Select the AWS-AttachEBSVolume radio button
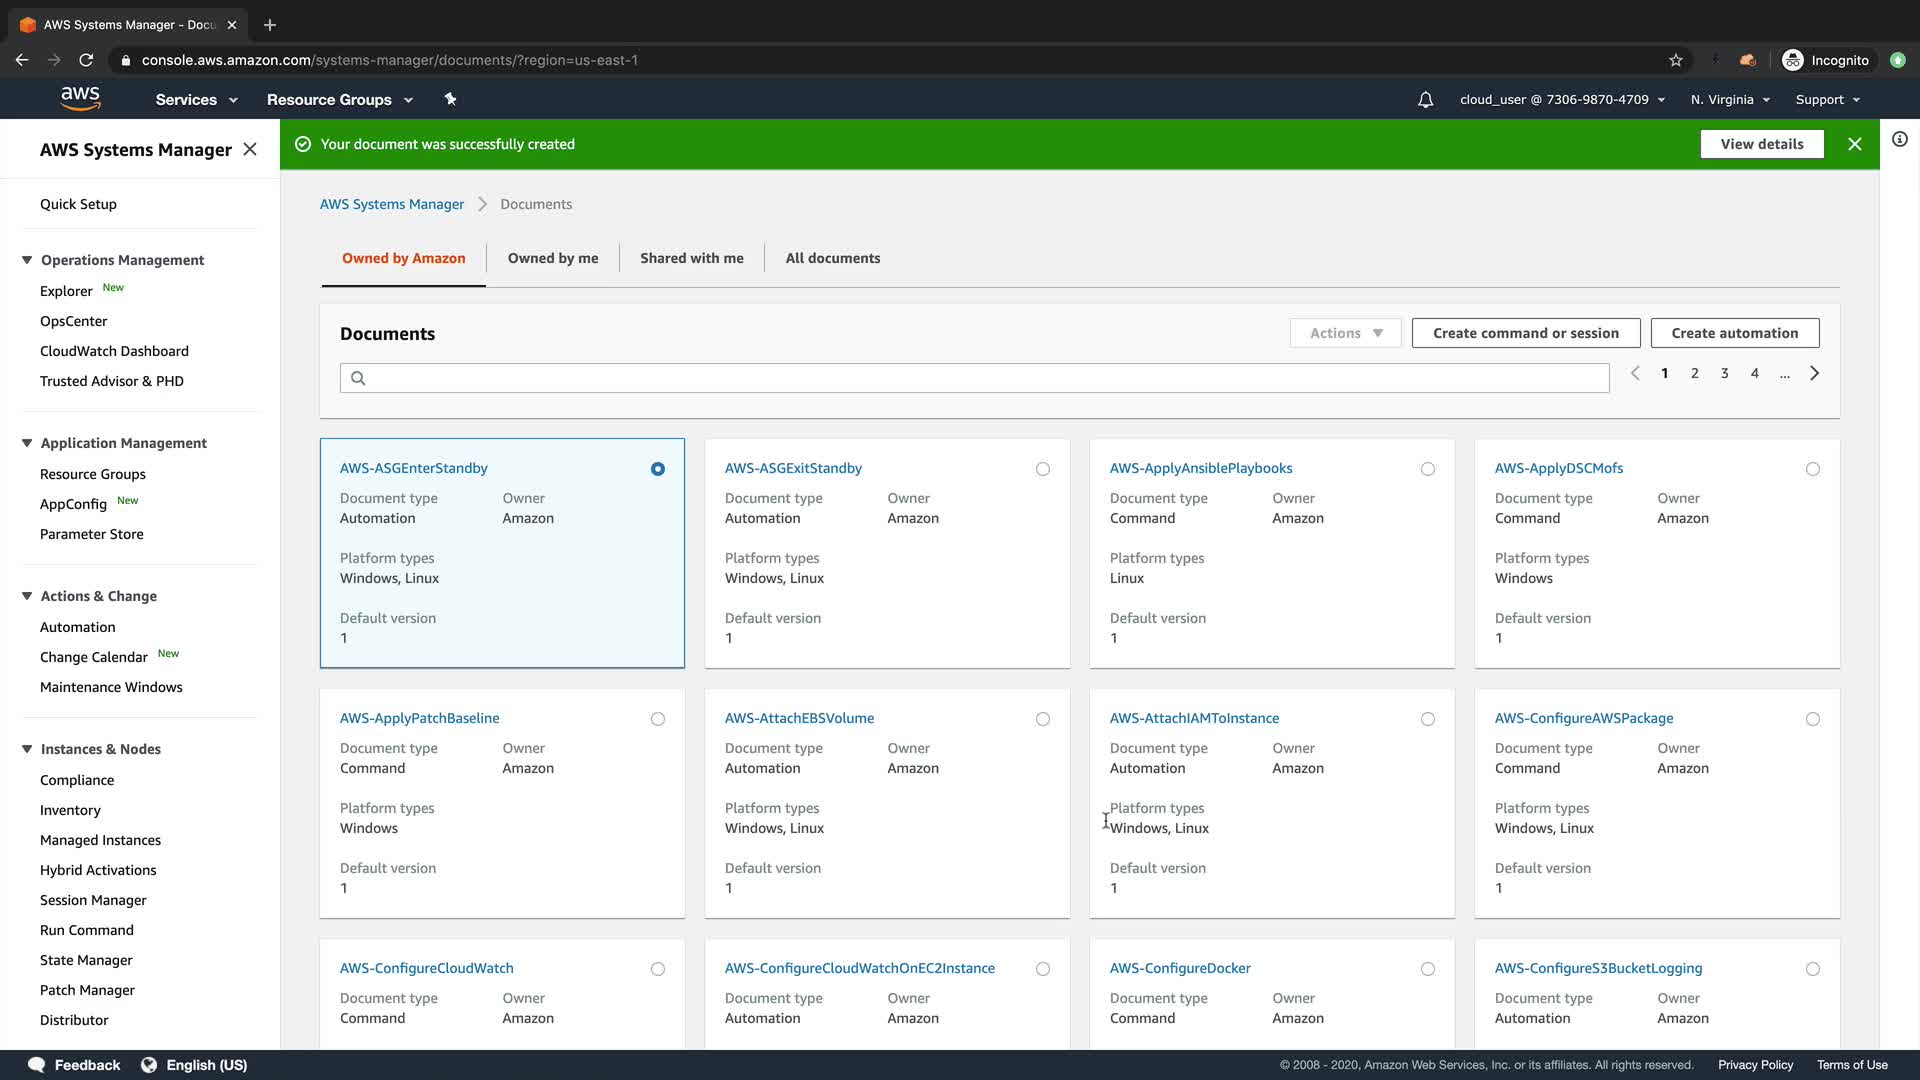Screen dimensions: 1920x1080 pyautogui.click(x=1042, y=719)
